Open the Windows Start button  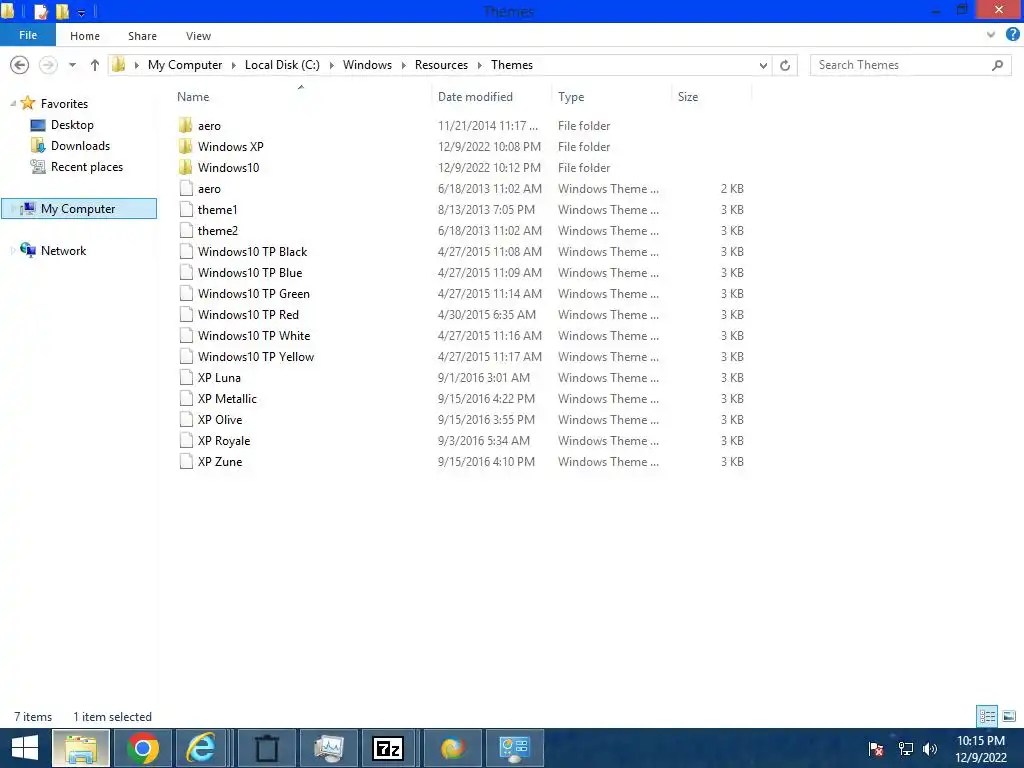point(25,748)
